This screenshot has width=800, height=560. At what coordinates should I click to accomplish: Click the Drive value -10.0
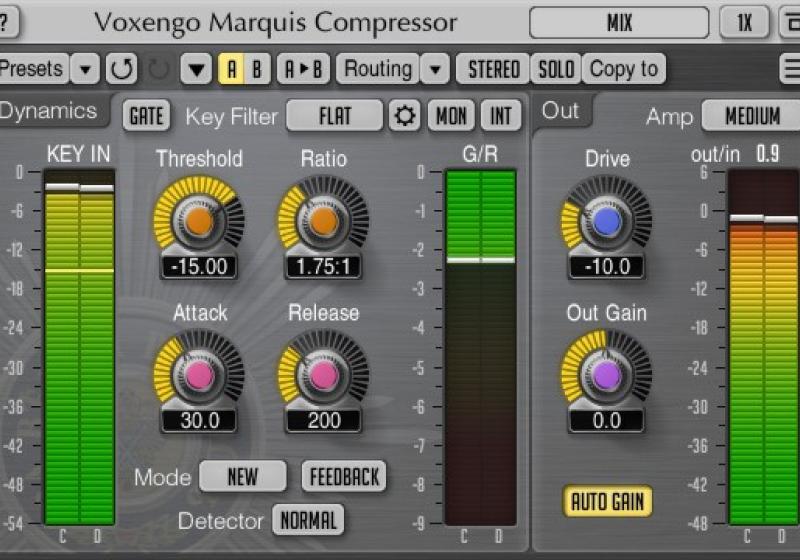tap(607, 266)
